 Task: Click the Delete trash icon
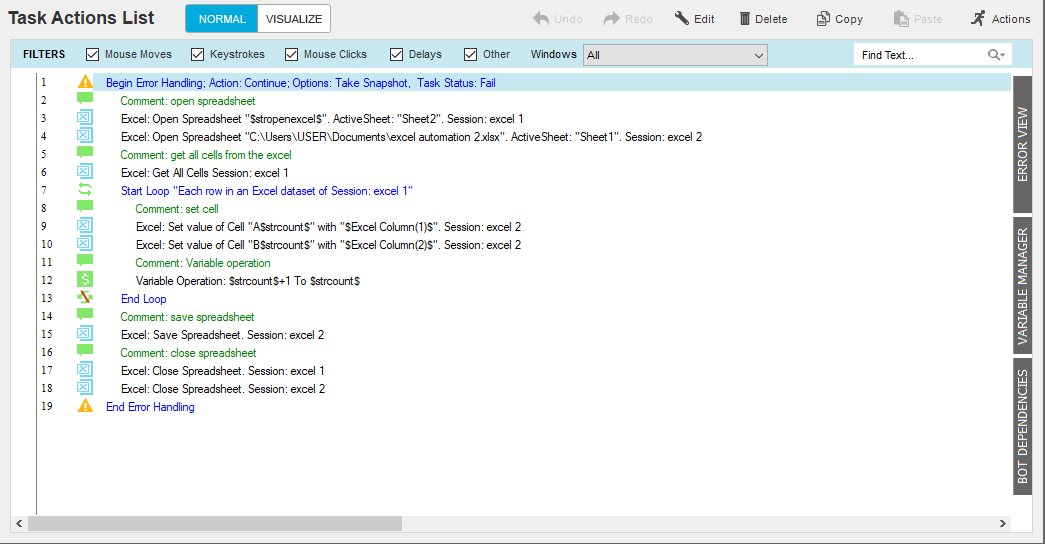coord(745,19)
